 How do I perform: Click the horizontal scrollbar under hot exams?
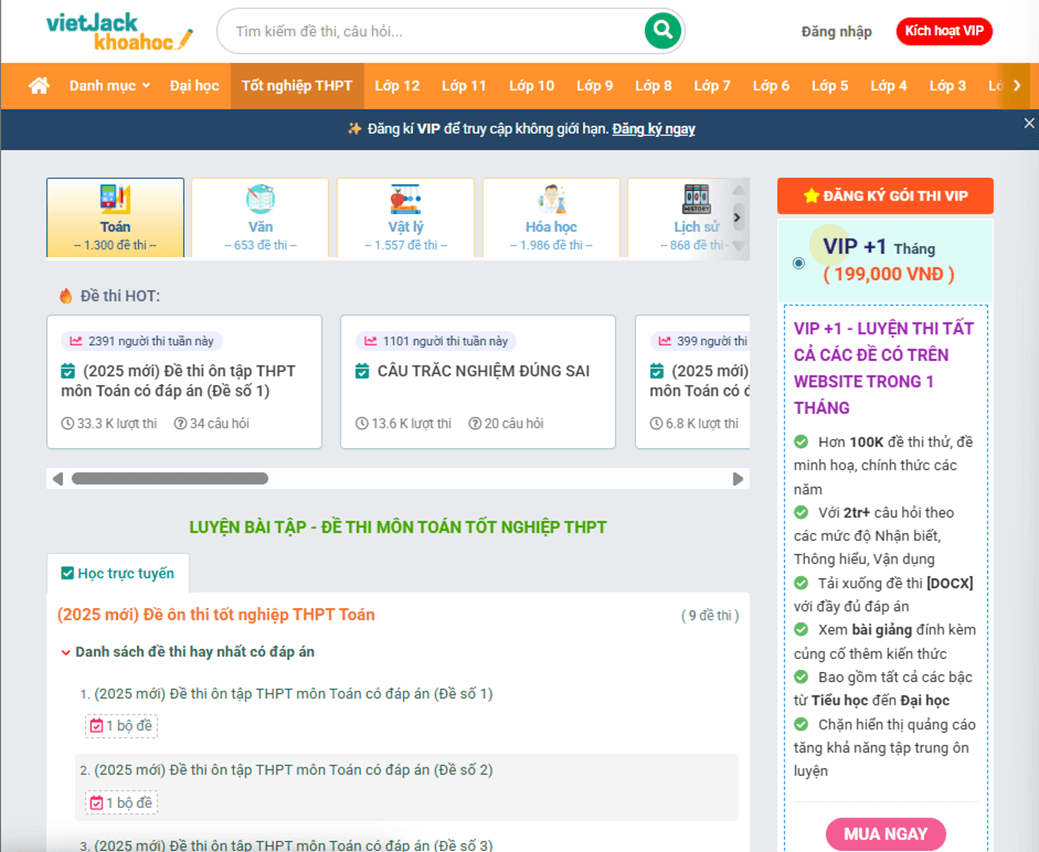point(170,479)
